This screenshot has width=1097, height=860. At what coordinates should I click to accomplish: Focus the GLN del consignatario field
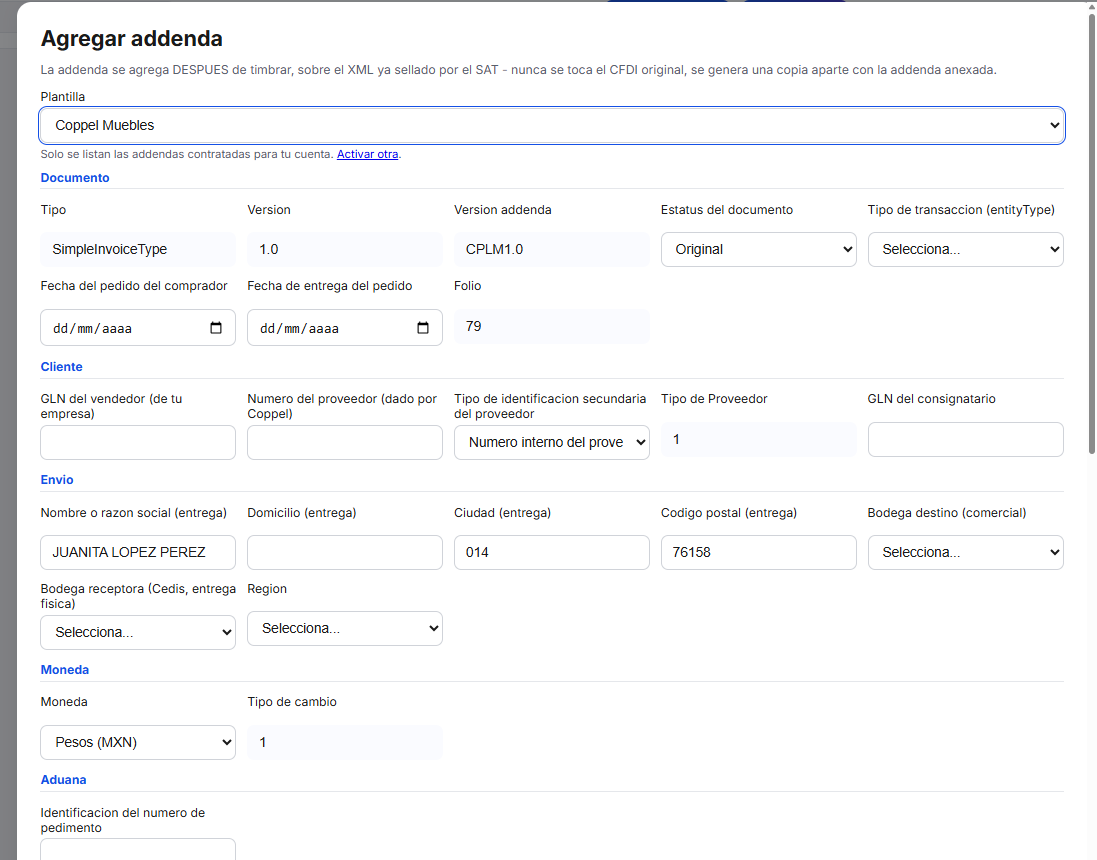(965, 439)
